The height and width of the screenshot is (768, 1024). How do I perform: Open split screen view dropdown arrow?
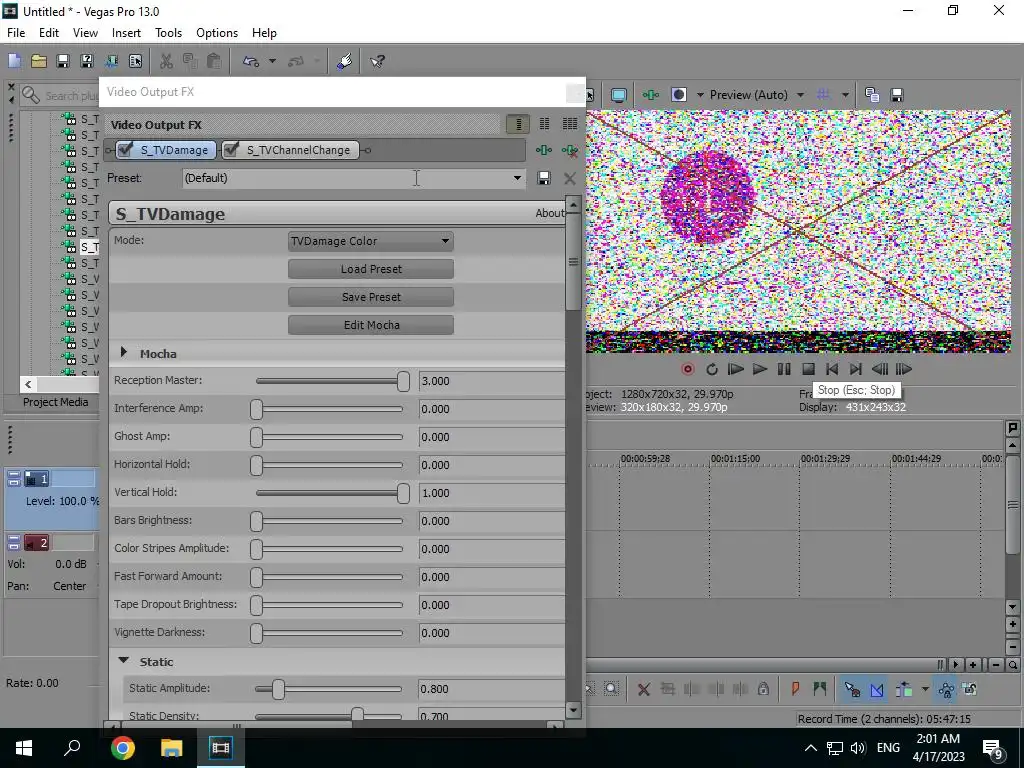700,95
